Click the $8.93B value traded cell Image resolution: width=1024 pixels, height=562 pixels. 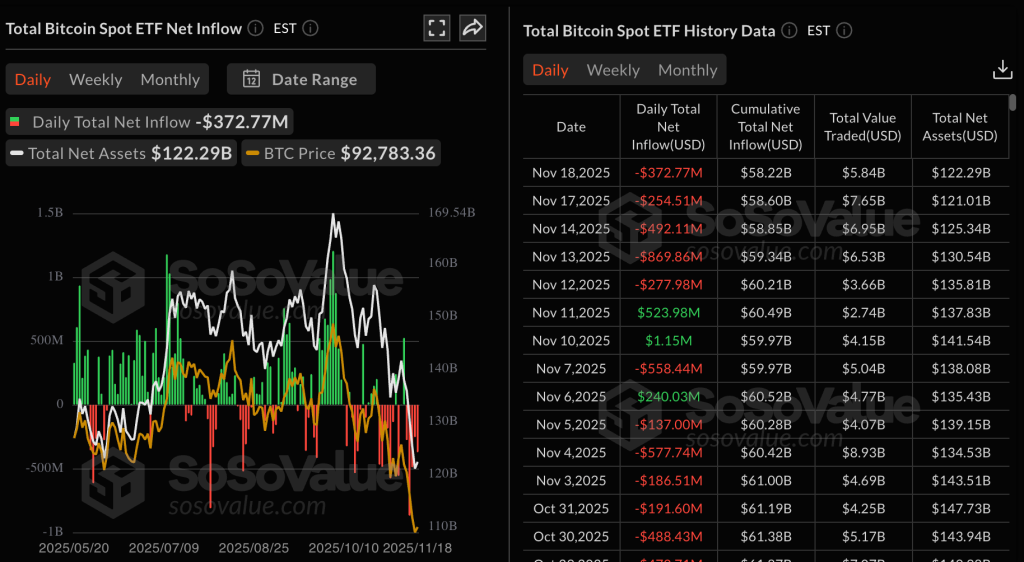pyautogui.click(x=863, y=452)
